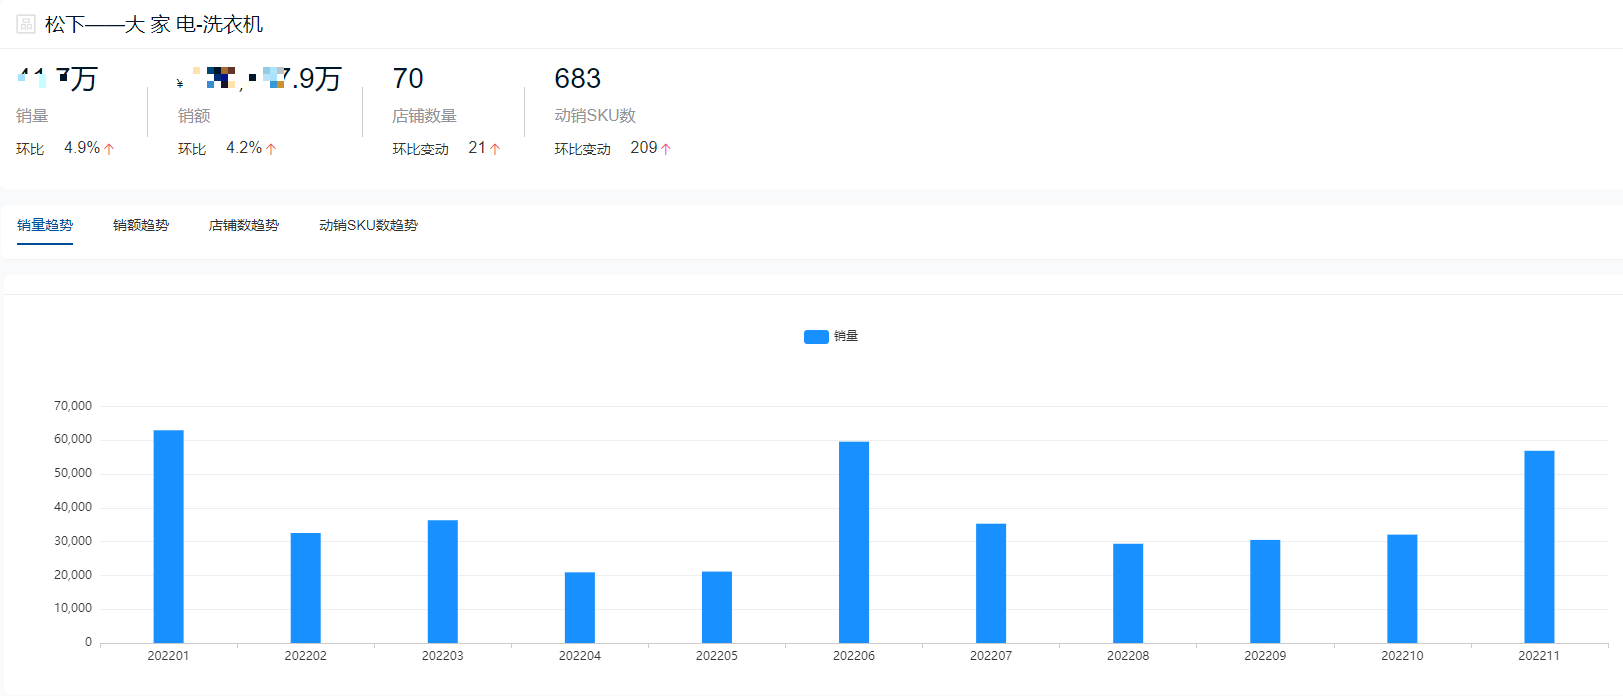Click the 销量 legend label text
Image resolution: width=1623 pixels, height=696 pixels.
coord(846,336)
